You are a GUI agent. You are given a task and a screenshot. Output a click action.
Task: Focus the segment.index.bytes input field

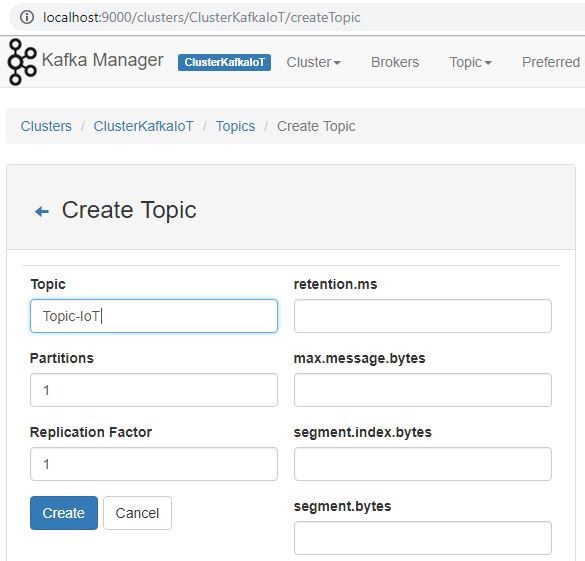423,464
